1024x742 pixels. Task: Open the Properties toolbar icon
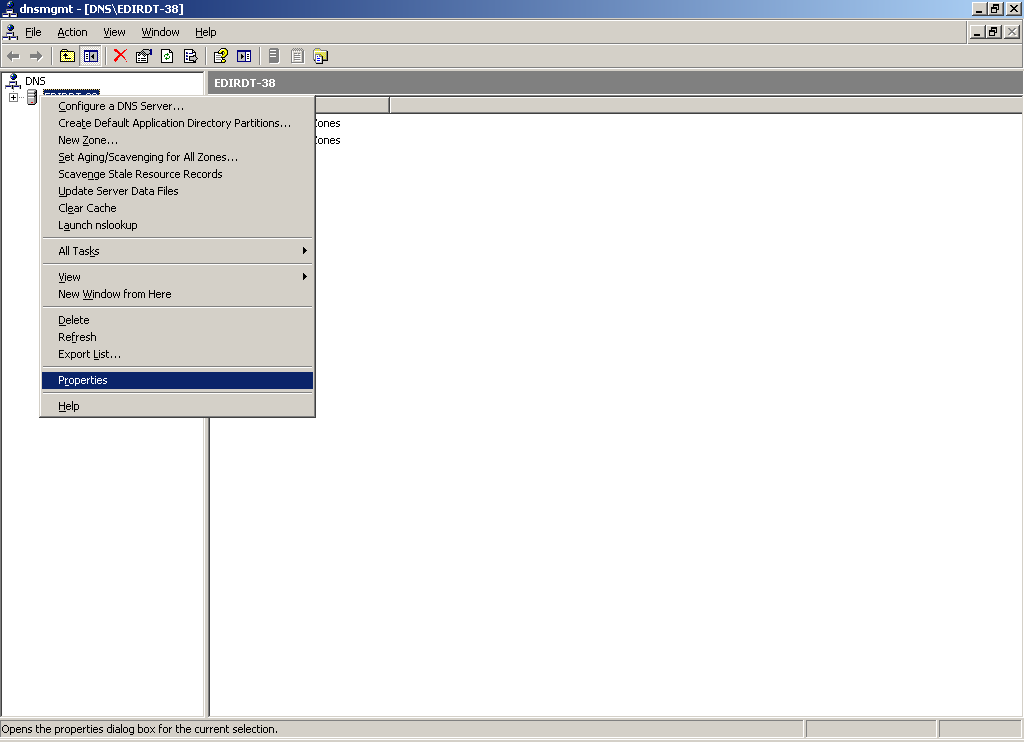(x=143, y=56)
